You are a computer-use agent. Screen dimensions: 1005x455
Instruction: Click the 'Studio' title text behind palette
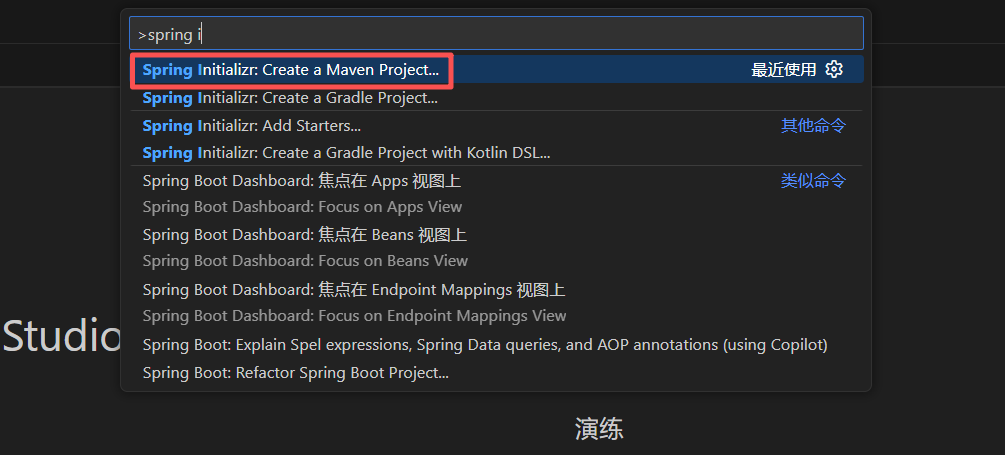click(60, 337)
